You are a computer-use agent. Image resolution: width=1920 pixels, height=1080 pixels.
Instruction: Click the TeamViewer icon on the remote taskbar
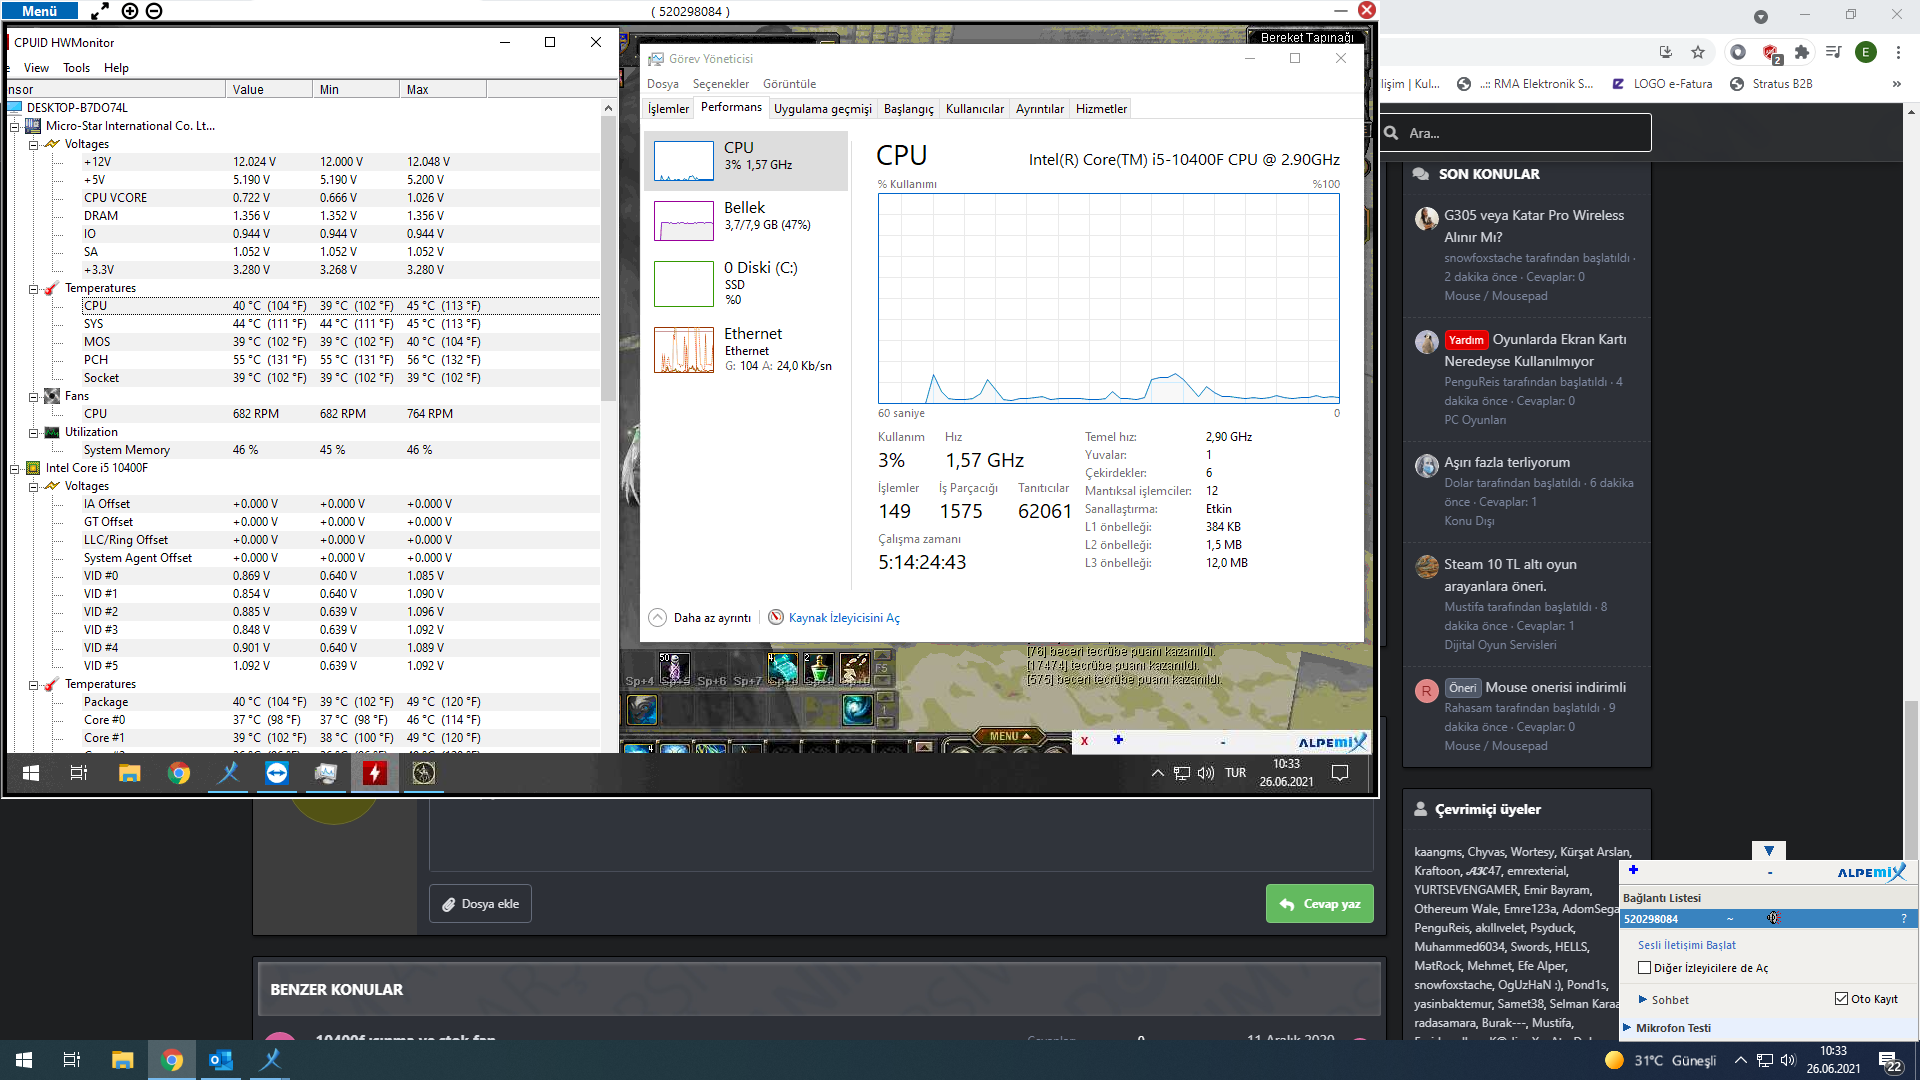click(277, 773)
